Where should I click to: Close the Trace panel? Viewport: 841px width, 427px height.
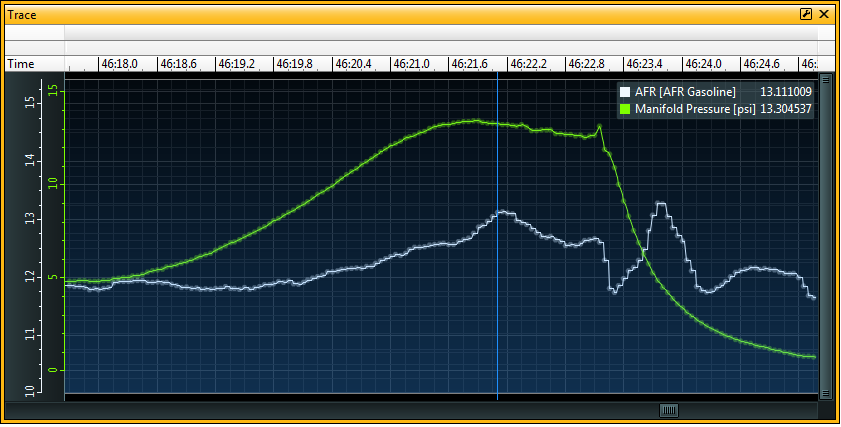click(x=823, y=14)
